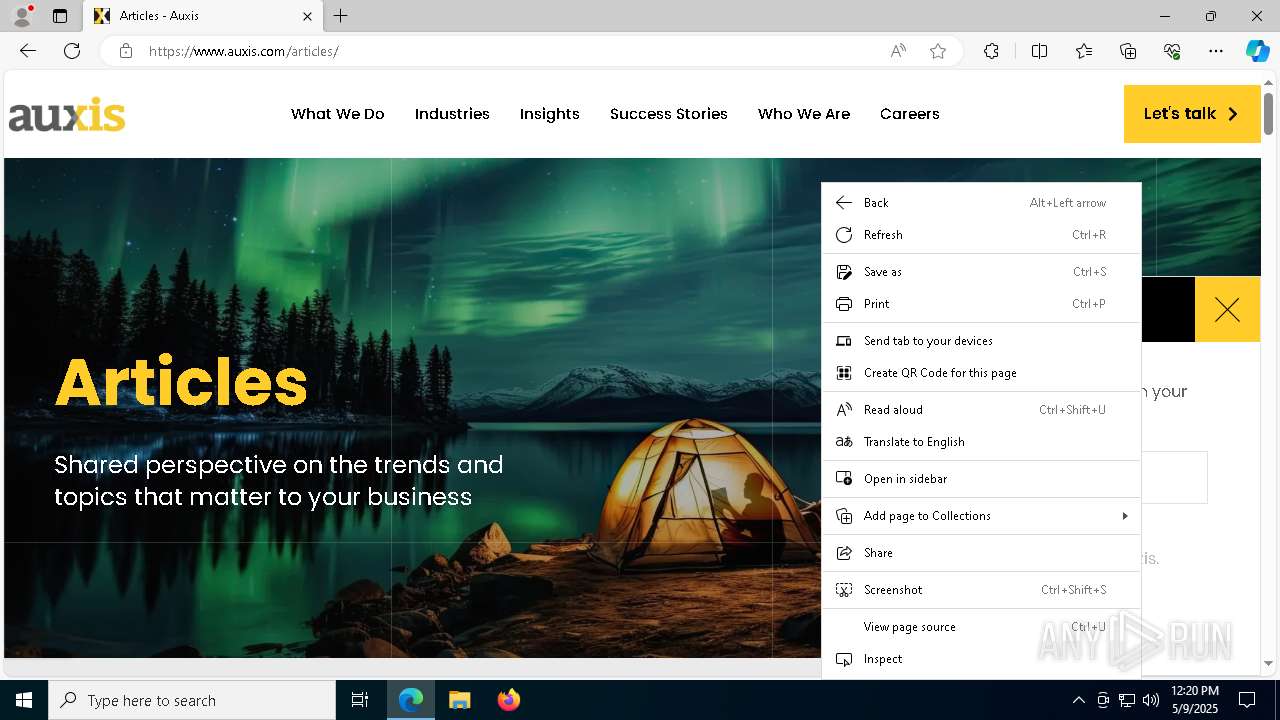
Task: Open Settings and more ellipsis menu
Action: click(x=1216, y=51)
